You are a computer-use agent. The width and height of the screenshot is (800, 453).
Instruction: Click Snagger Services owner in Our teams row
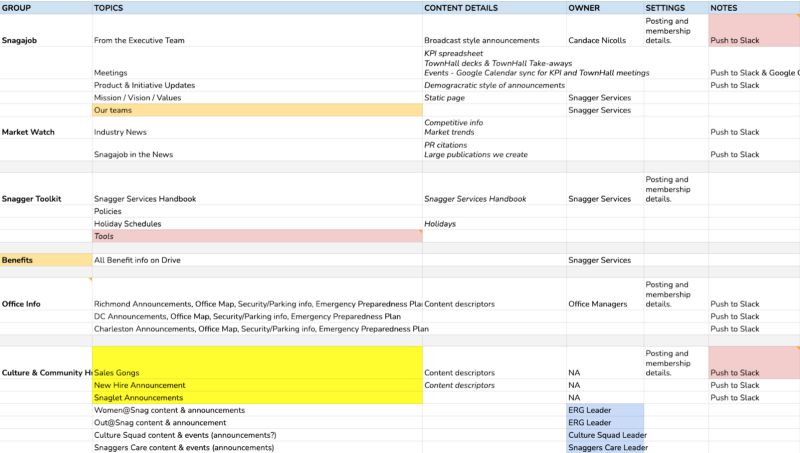pyautogui.click(x=605, y=110)
